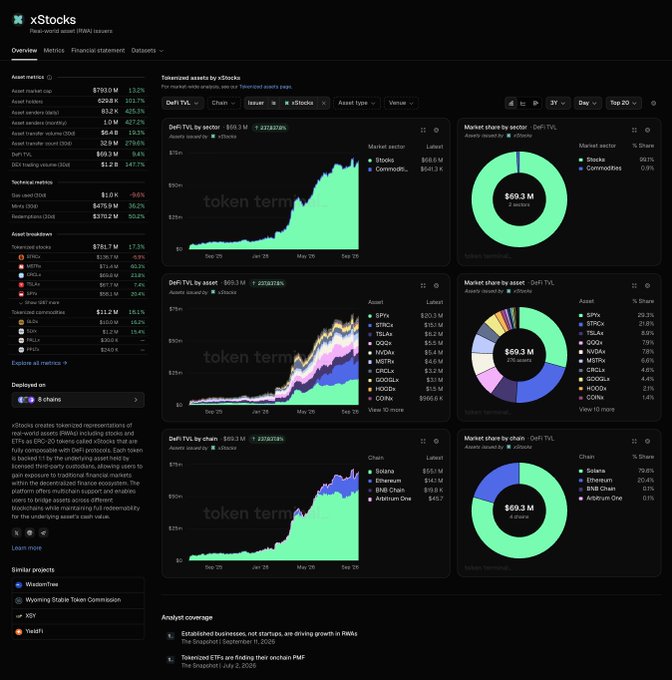Open the Venue filter dropdown
Screen dimensions: 672x680
coord(401,103)
